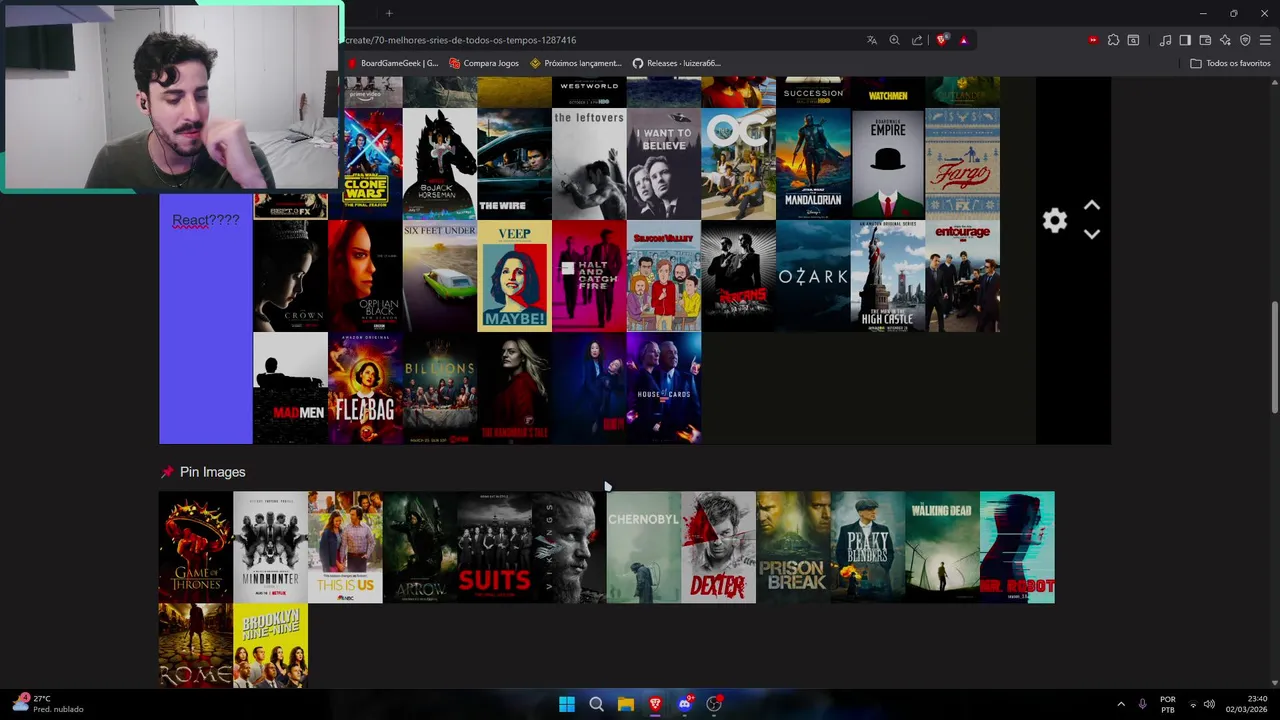Select the Mr. Robot poster
Screen dimensions: 1280x720
(1017, 547)
